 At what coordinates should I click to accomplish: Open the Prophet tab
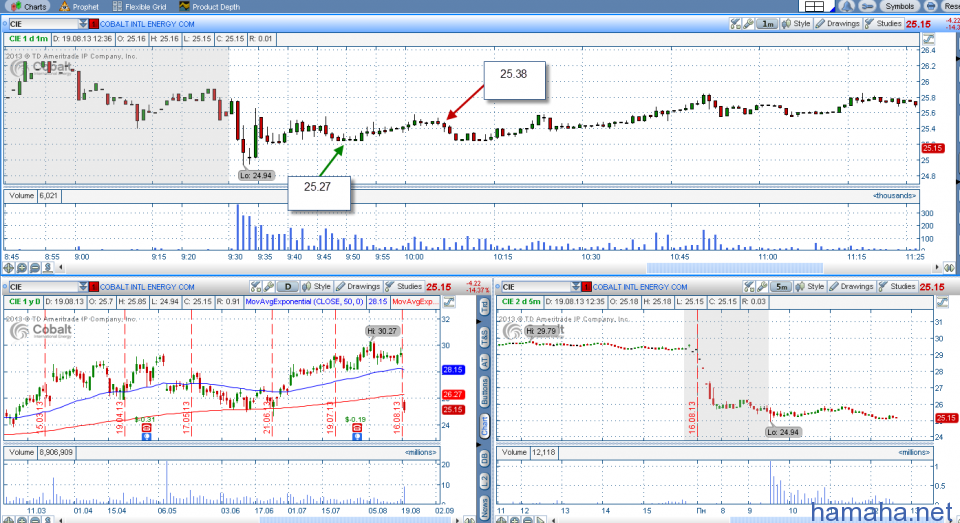[x=79, y=7]
